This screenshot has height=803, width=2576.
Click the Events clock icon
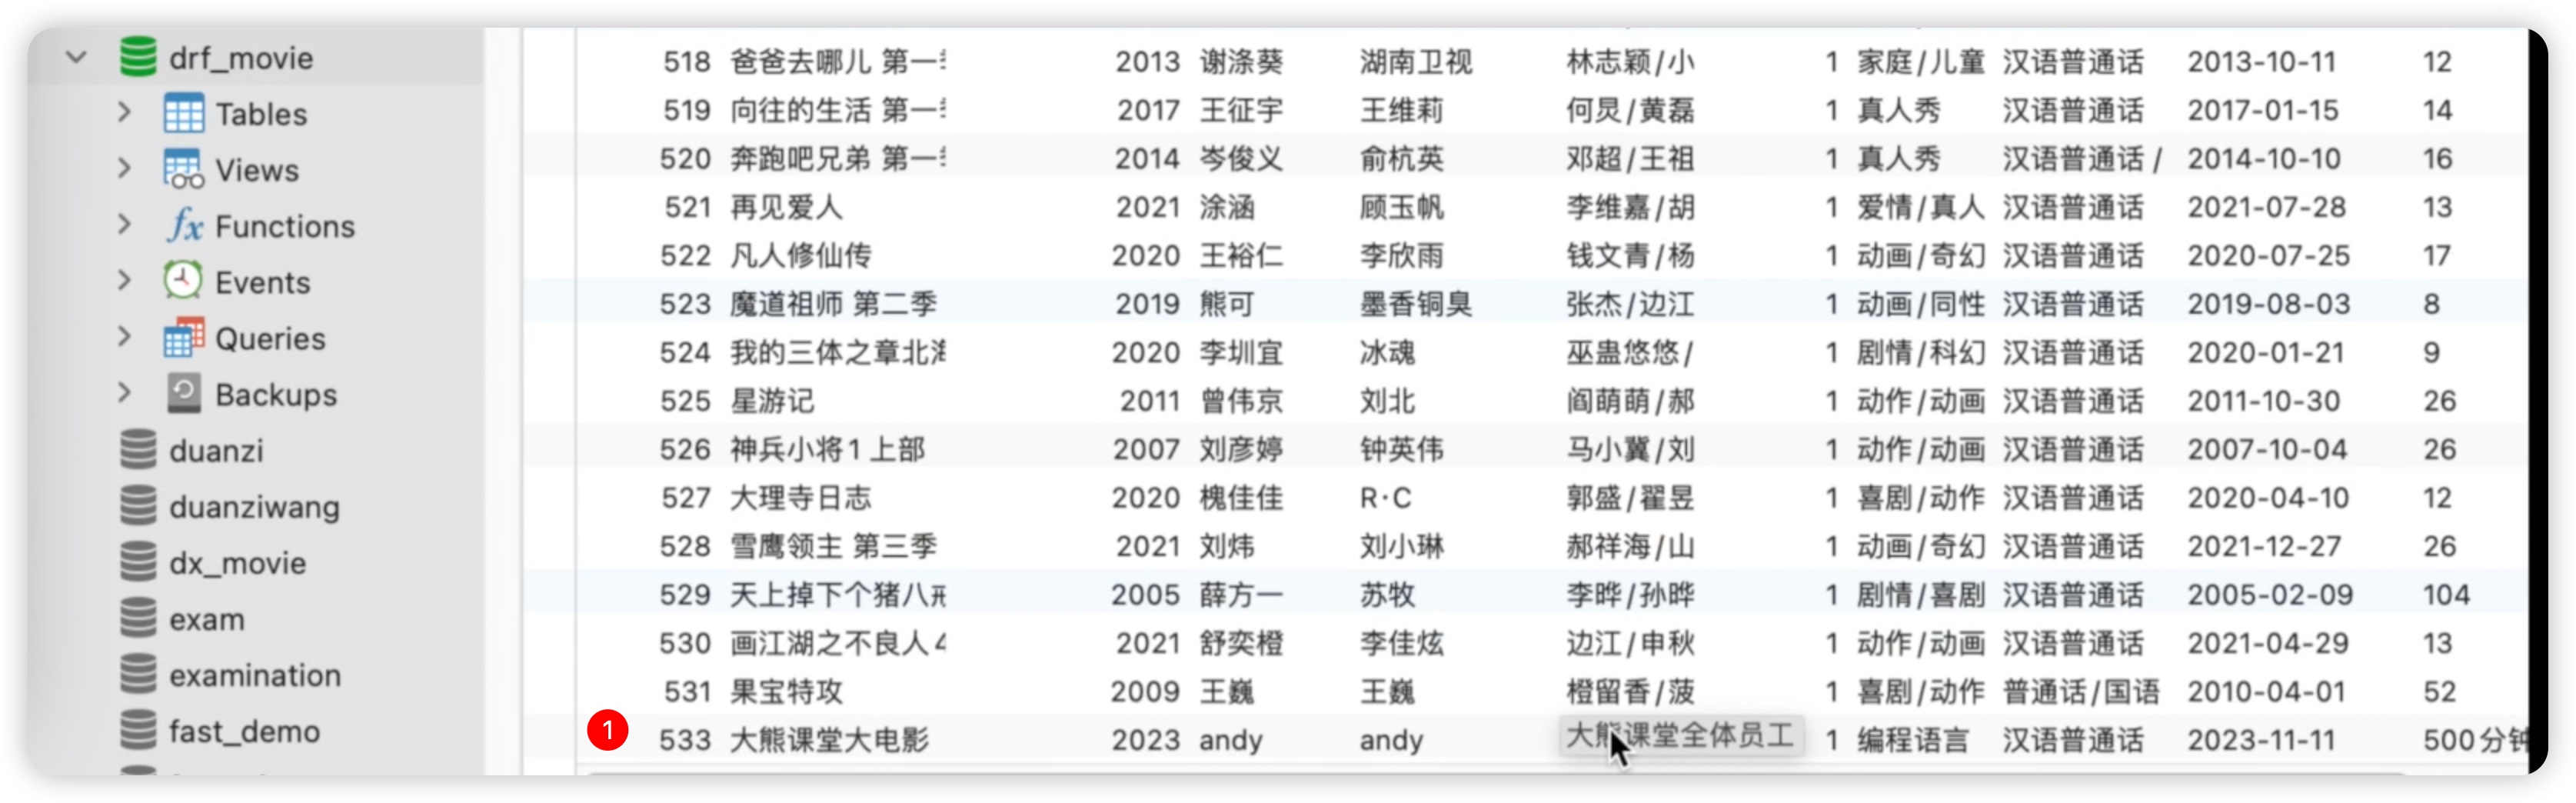click(x=183, y=281)
